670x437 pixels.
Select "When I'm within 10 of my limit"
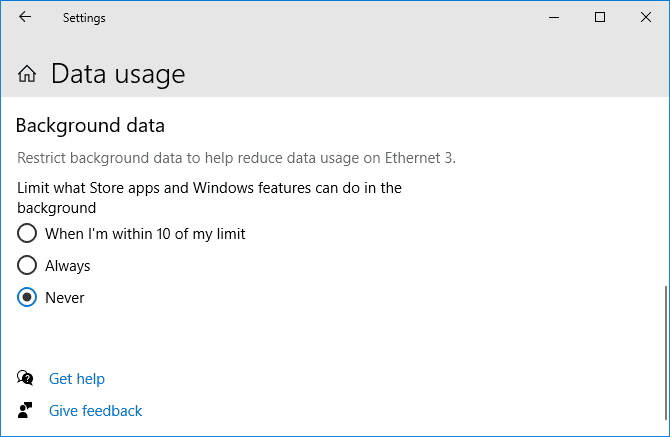click(x=28, y=234)
